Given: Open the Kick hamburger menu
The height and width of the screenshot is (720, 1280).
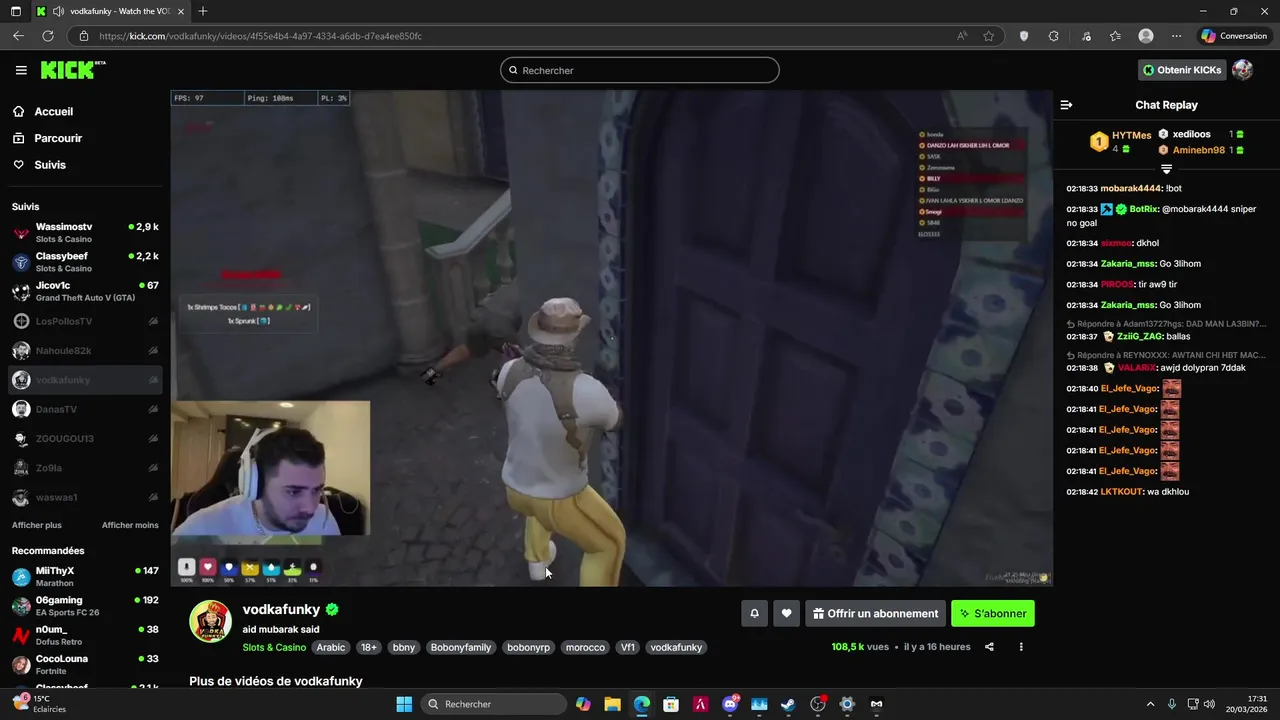Looking at the screenshot, I should coord(21,70).
